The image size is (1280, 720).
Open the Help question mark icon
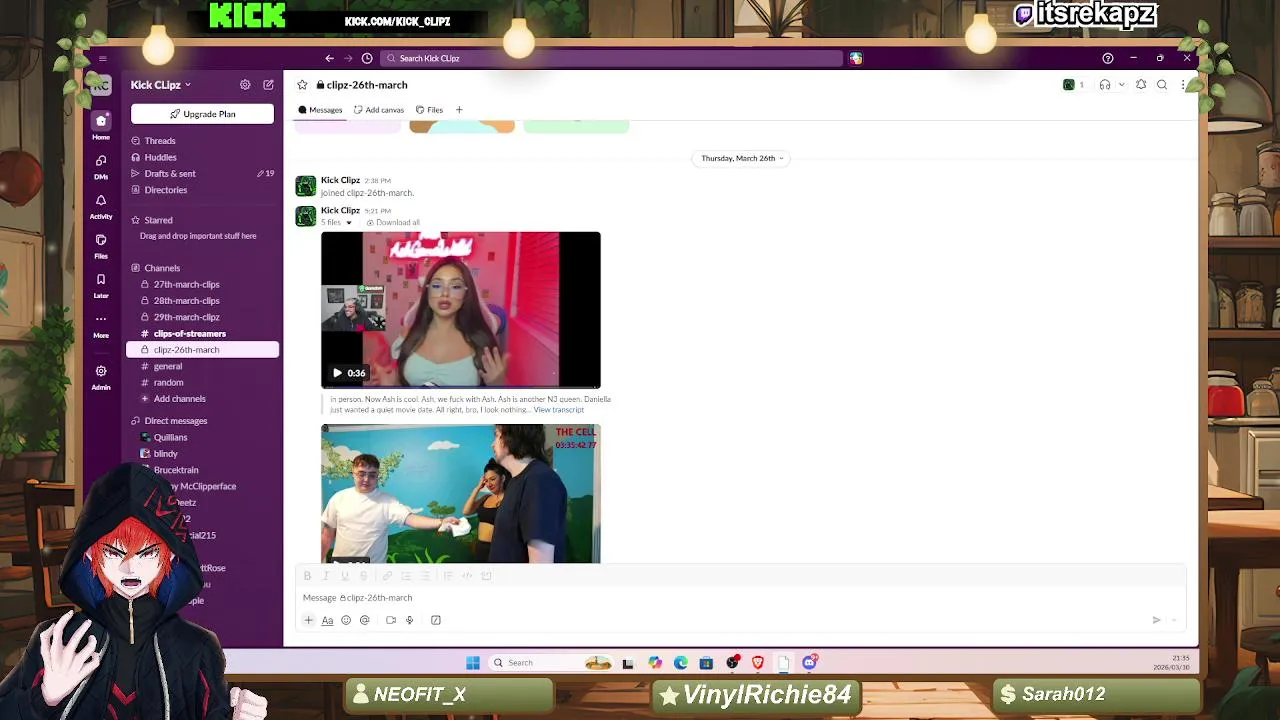(x=1107, y=58)
